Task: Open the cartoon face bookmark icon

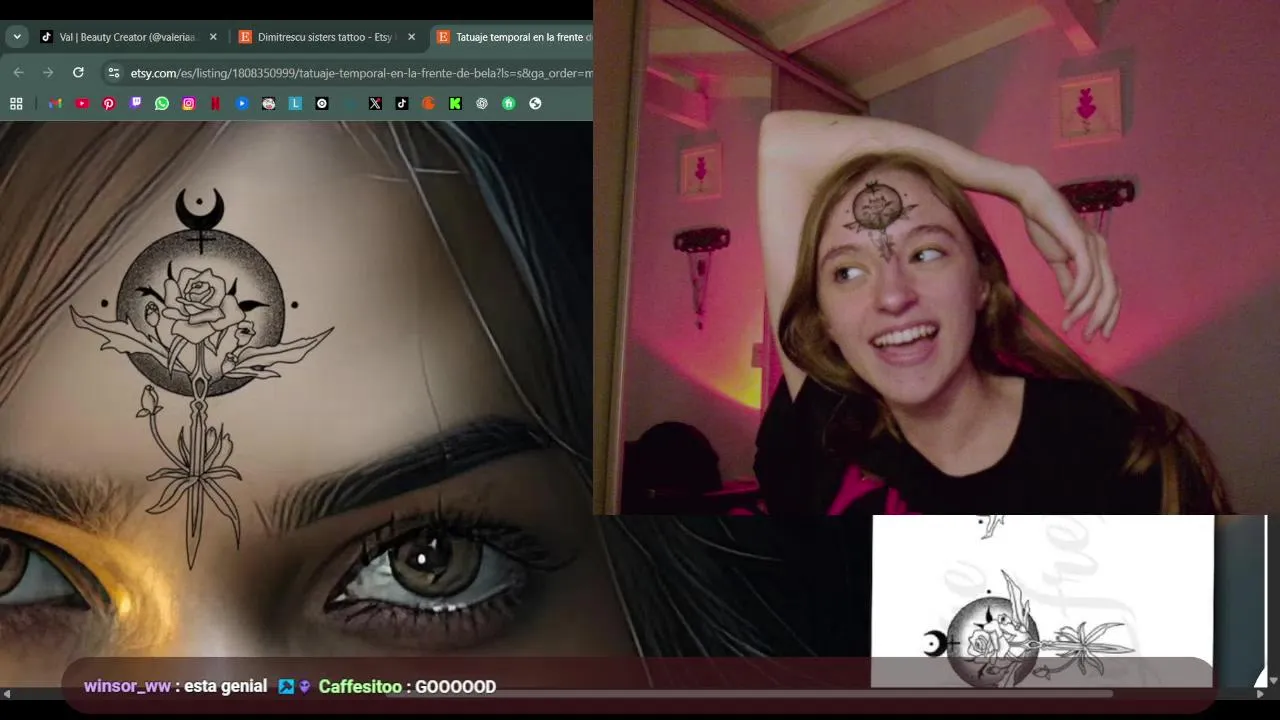Action: [268, 103]
